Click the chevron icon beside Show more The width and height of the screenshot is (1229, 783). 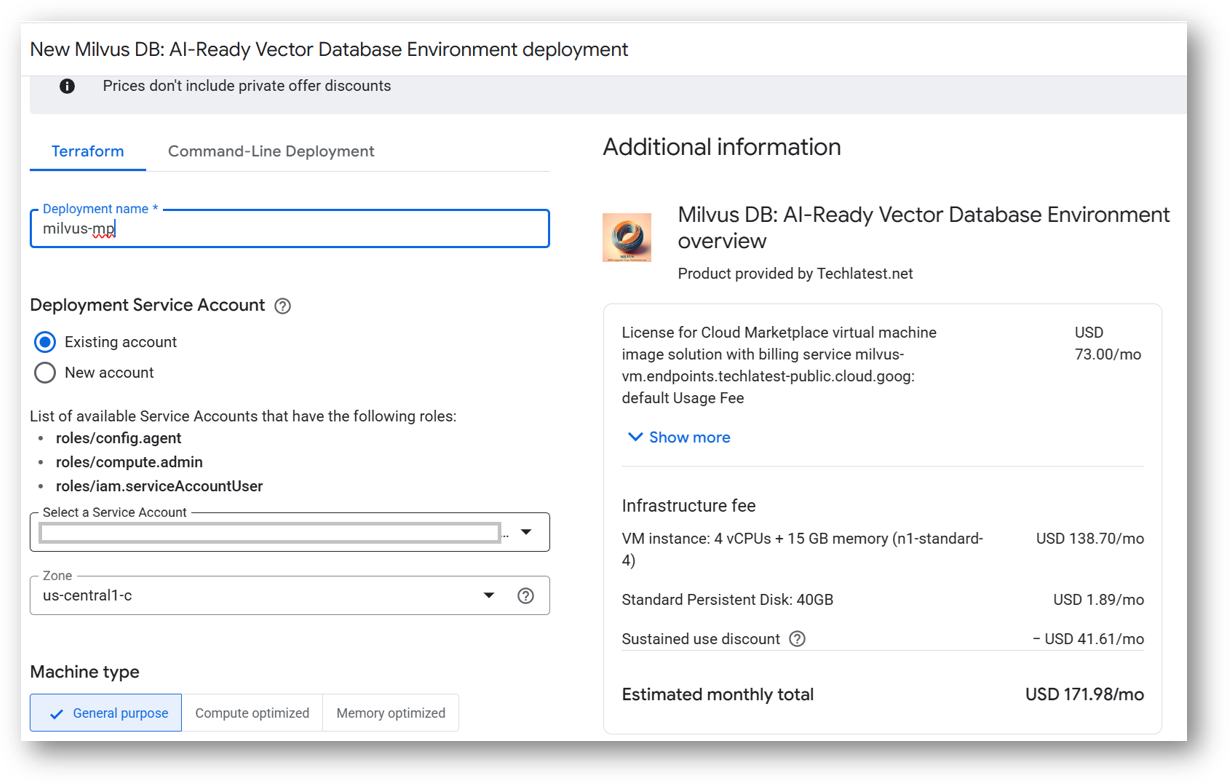click(x=634, y=437)
